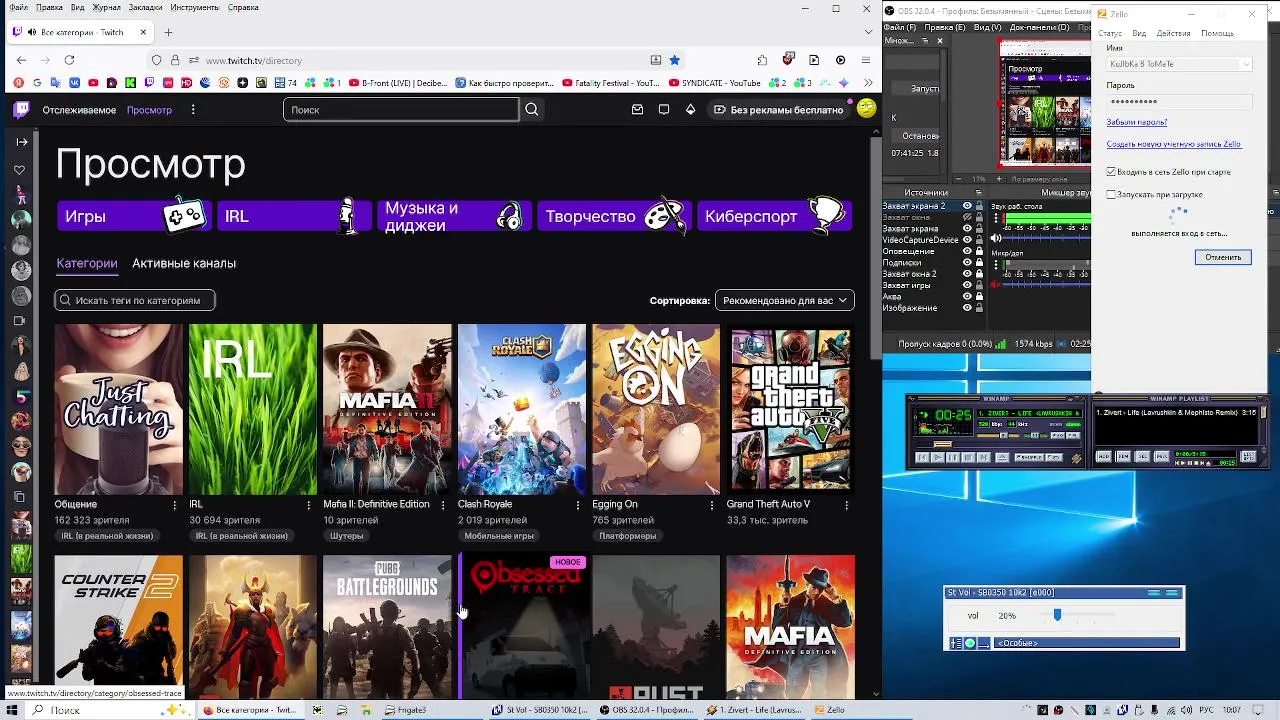Click Winamp eject open file button
Screen dimensions: 1280x720
[x=1002, y=457]
